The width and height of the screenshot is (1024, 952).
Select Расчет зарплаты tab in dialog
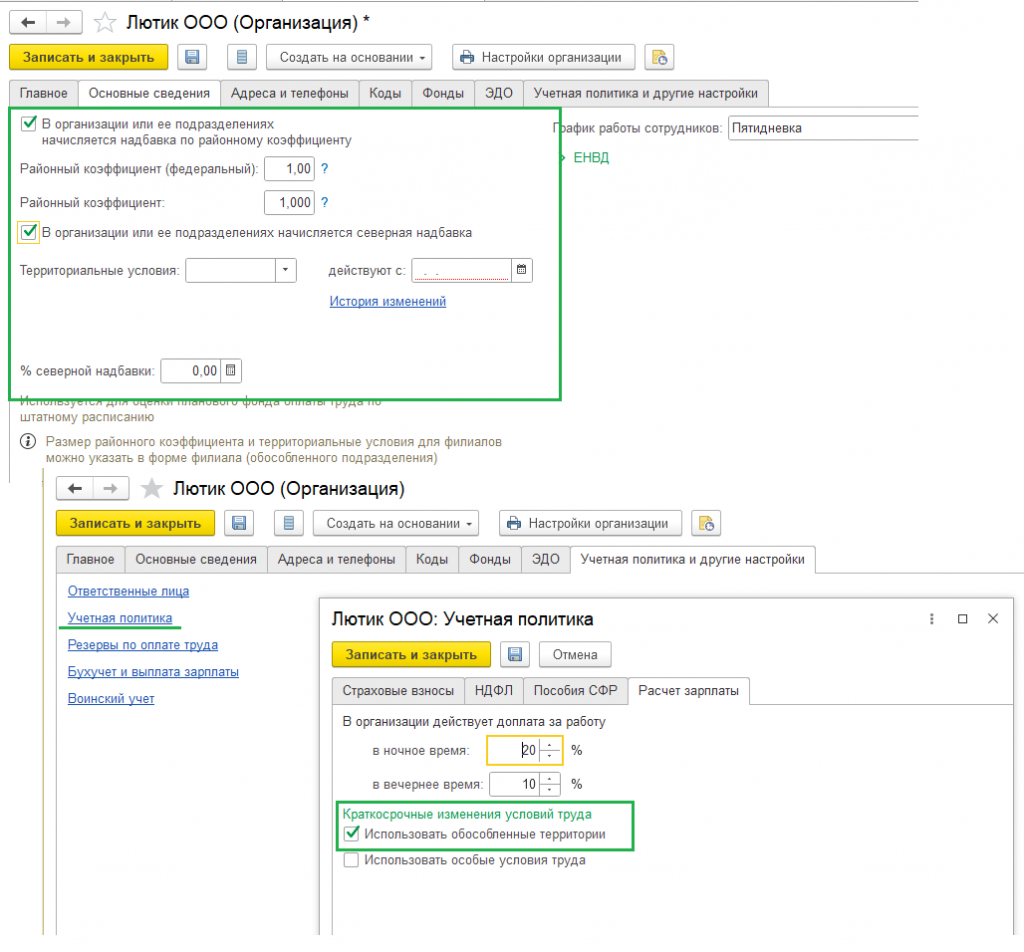[688, 691]
